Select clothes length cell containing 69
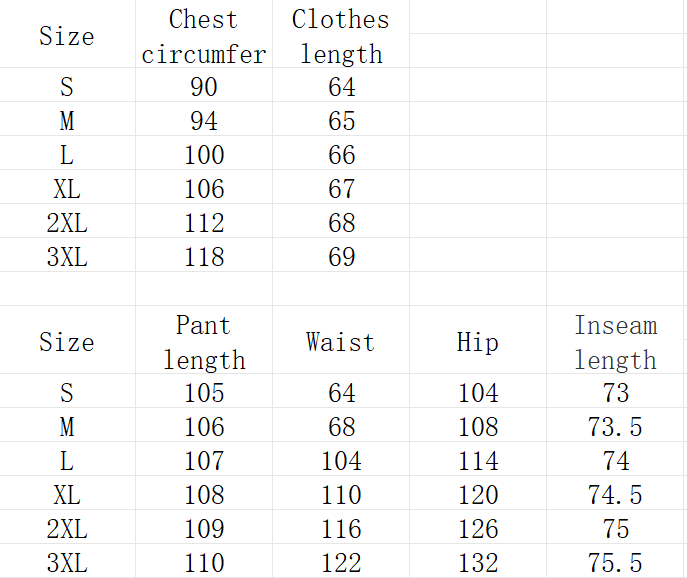This screenshot has width=687, height=578. 341,257
